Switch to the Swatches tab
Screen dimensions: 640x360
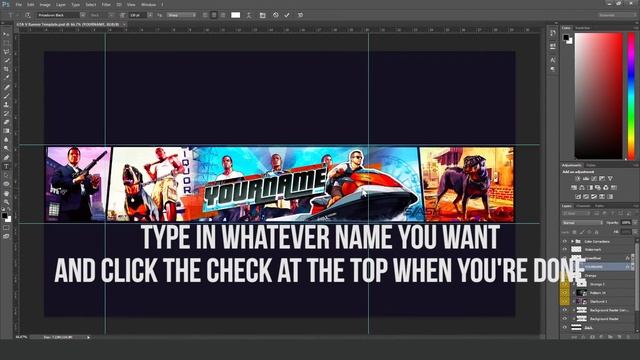[582, 28]
